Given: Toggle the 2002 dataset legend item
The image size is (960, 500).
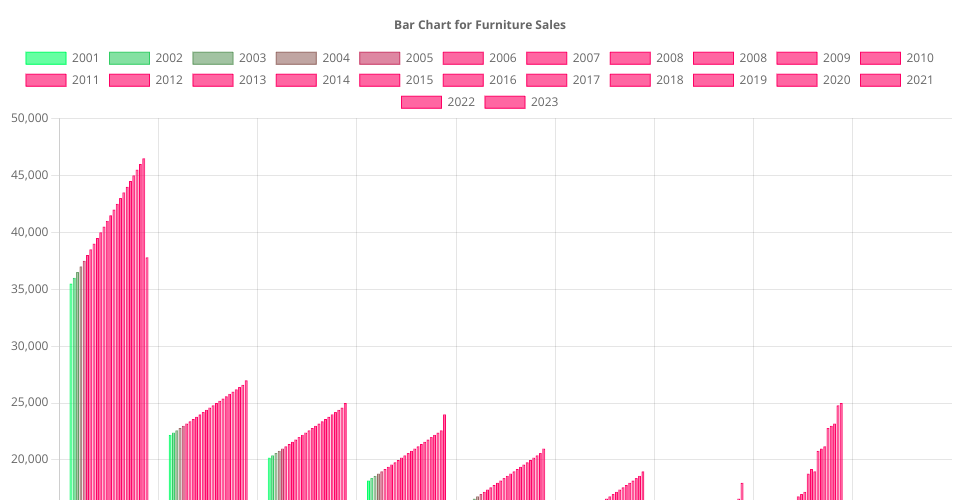Looking at the screenshot, I should (x=148, y=58).
